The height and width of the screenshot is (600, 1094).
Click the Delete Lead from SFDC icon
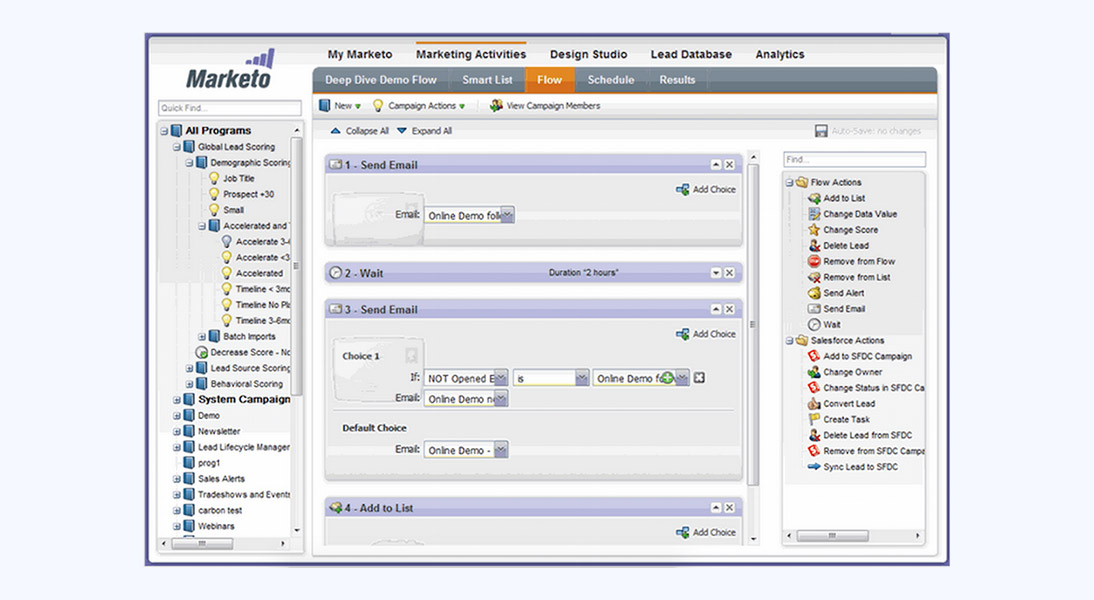814,435
